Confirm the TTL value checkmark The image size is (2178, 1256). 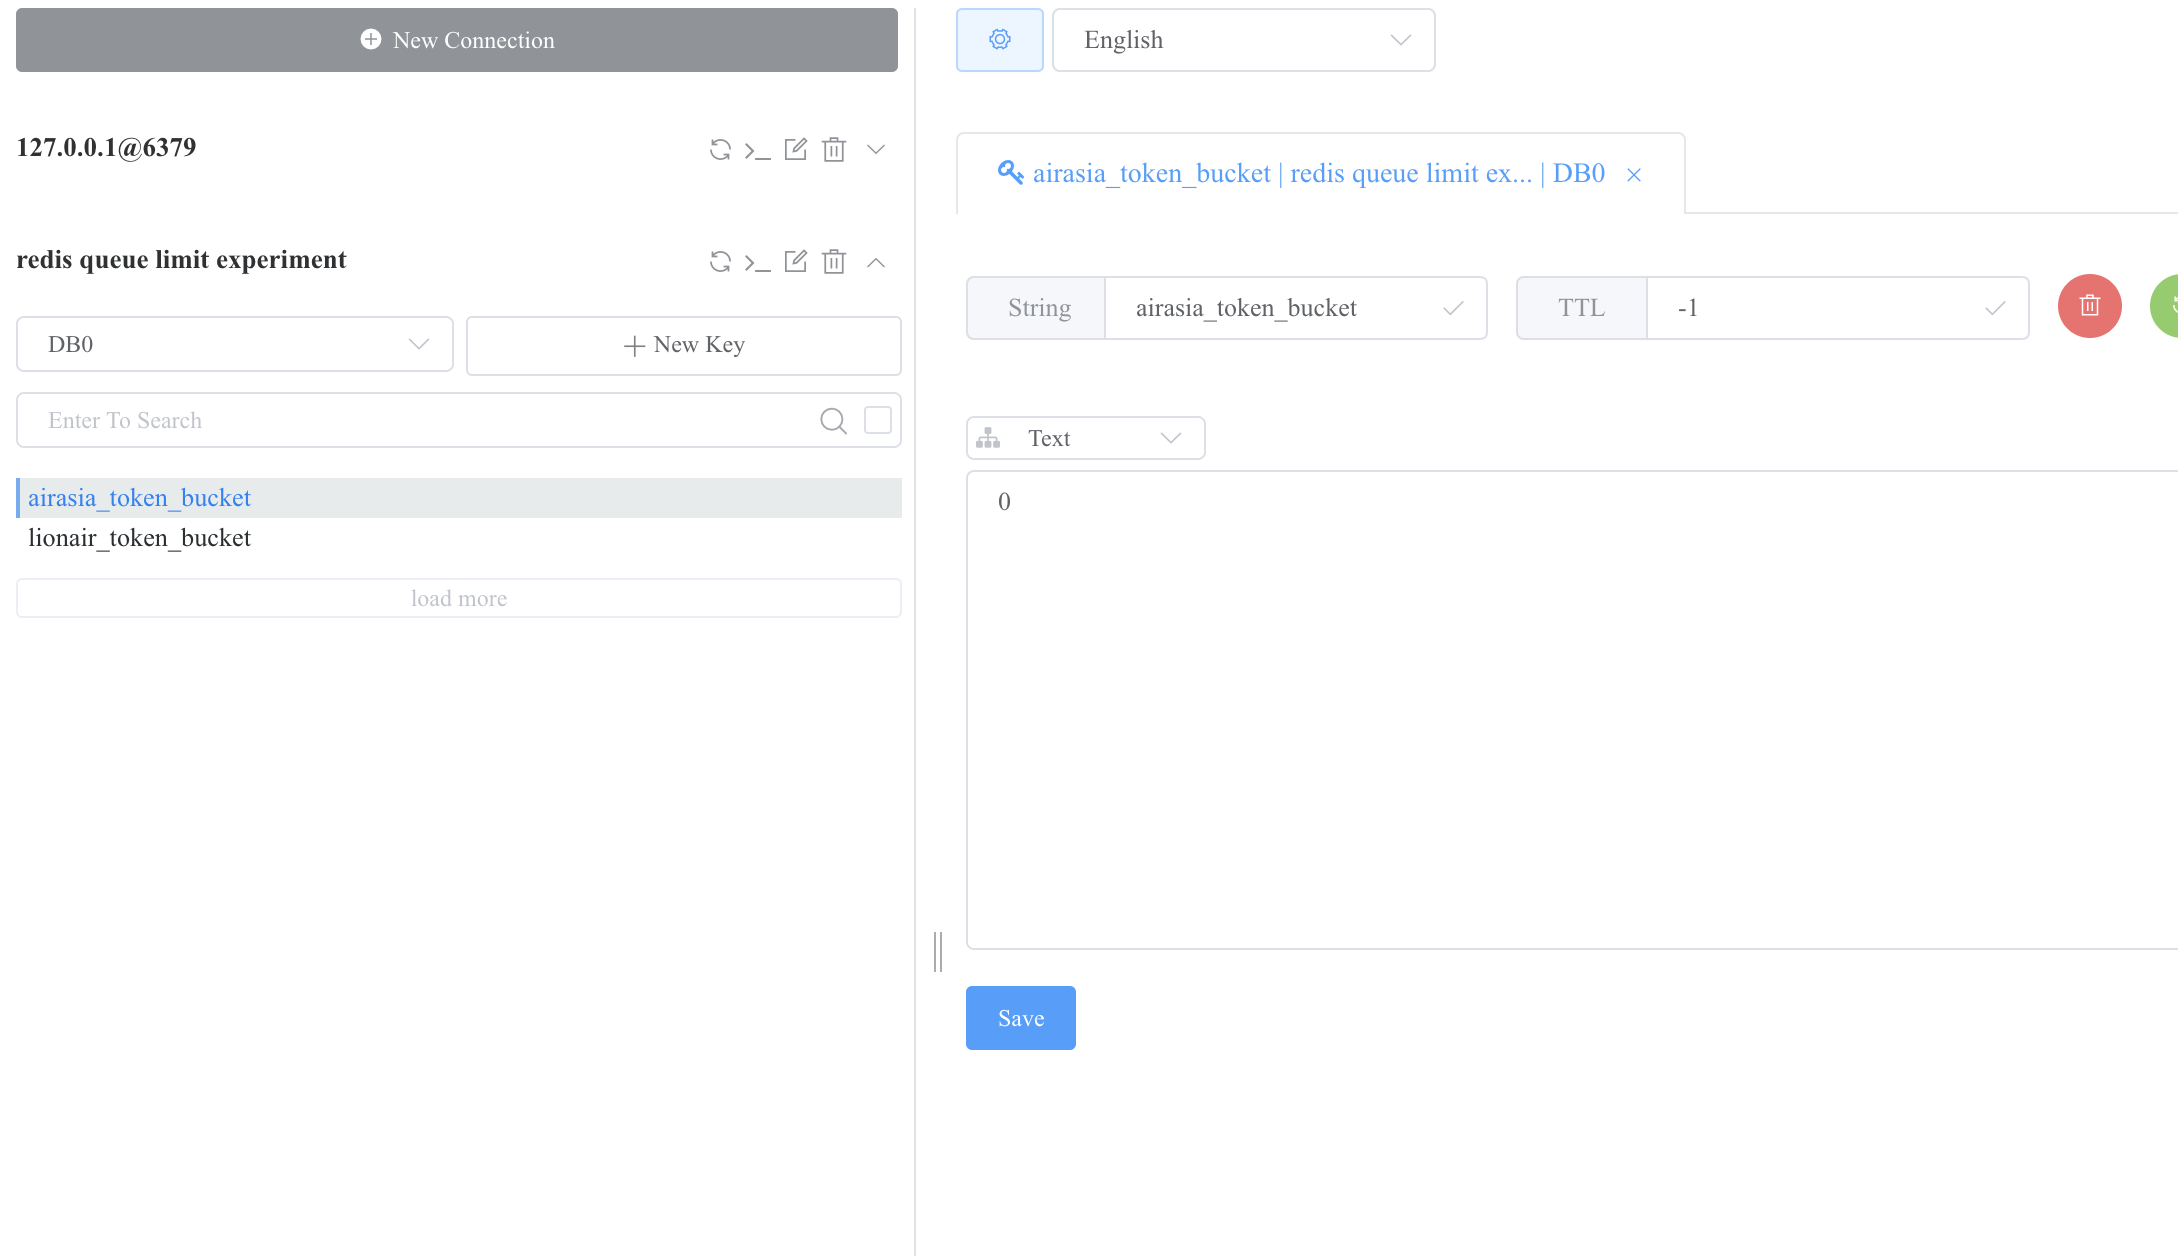pos(1995,308)
